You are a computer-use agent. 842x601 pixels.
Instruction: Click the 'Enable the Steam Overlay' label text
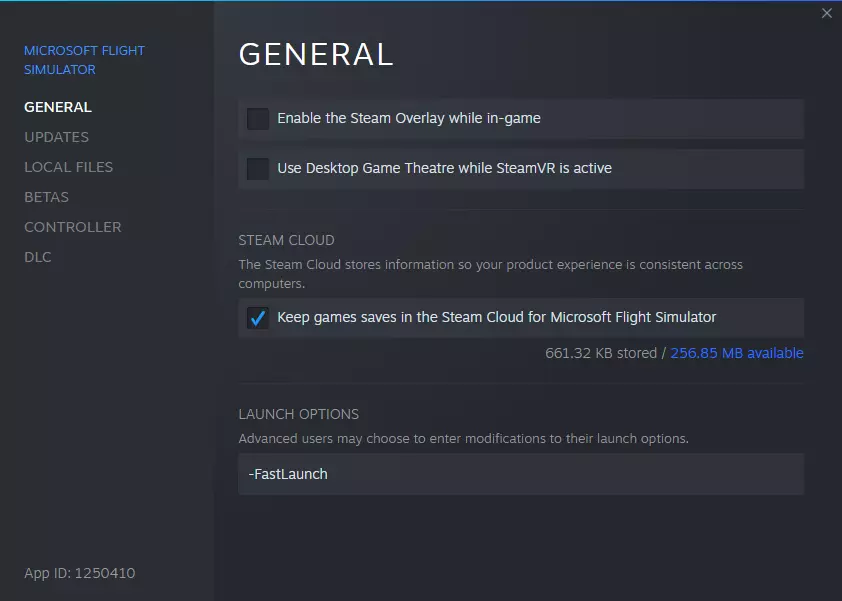408,118
